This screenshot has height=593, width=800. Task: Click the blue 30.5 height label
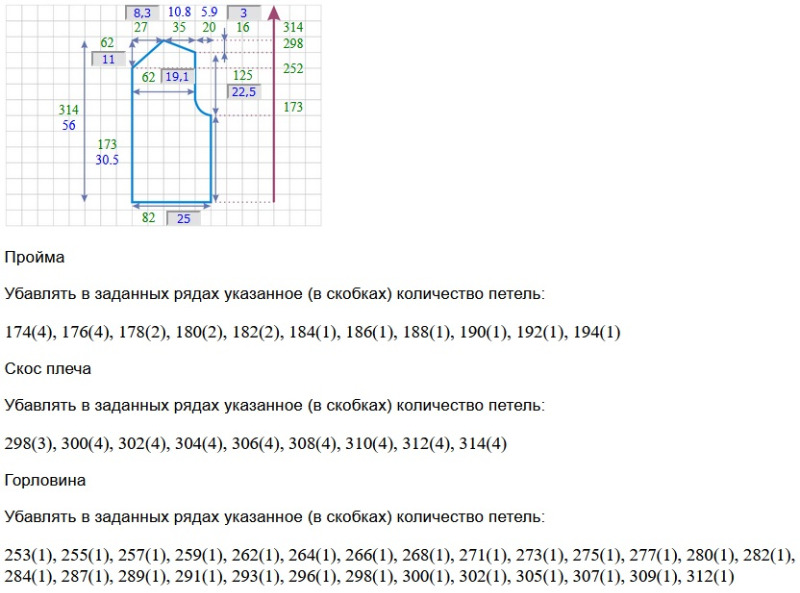107,160
